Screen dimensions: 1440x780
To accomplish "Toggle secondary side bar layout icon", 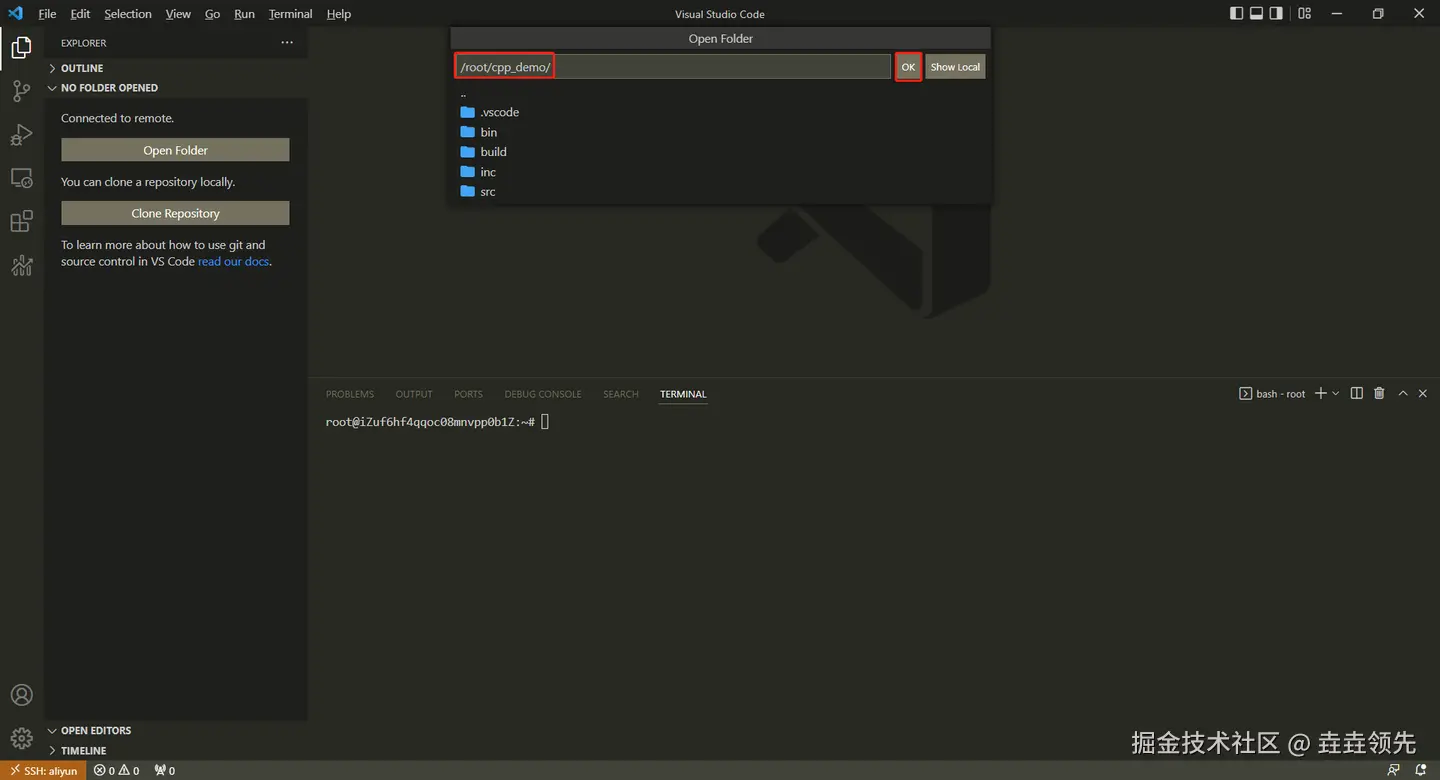I will click(x=1276, y=14).
